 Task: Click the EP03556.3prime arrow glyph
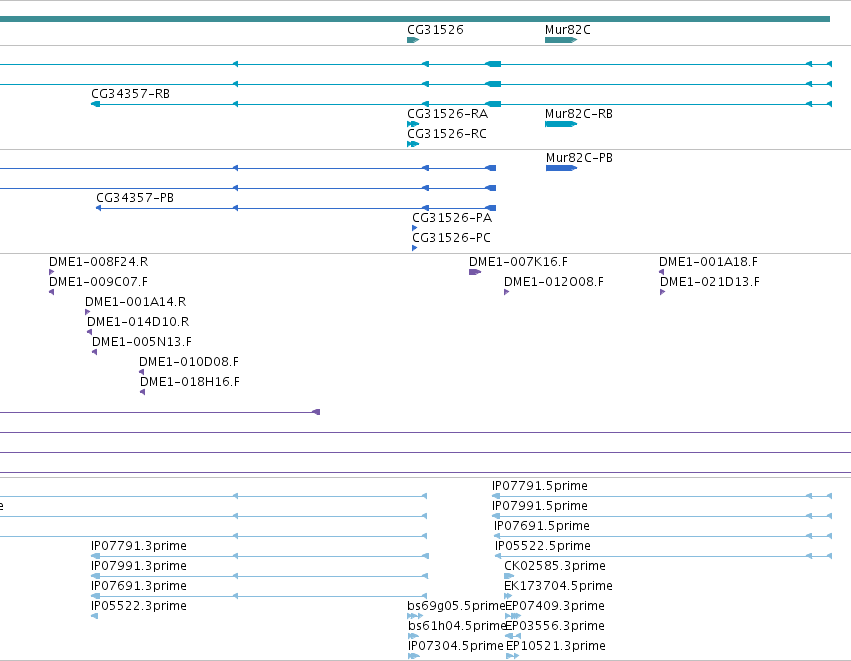[x=513, y=637]
